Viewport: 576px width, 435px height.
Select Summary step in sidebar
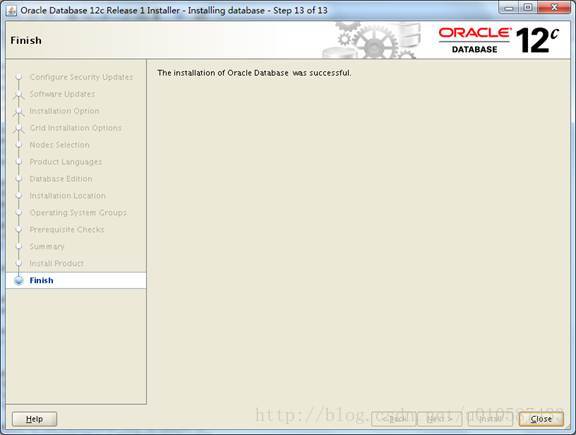coord(47,246)
